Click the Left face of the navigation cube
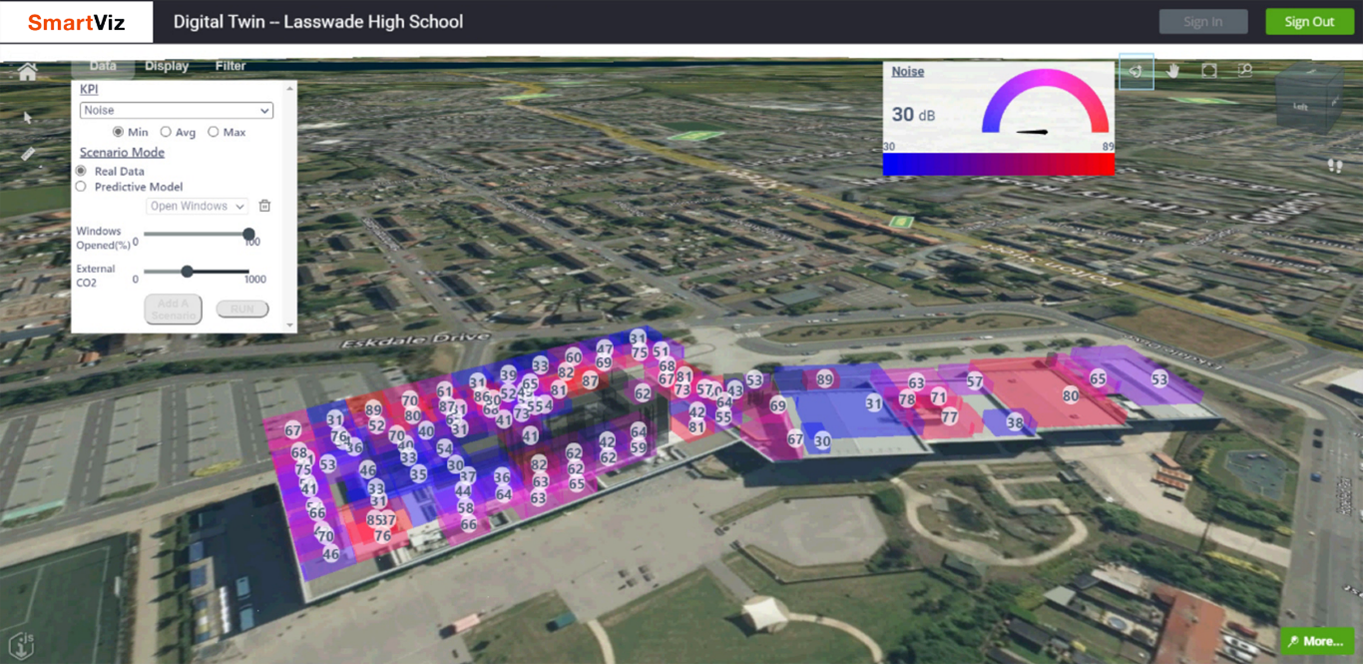The width and height of the screenshot is (1363, 664). coord(1300,107)
